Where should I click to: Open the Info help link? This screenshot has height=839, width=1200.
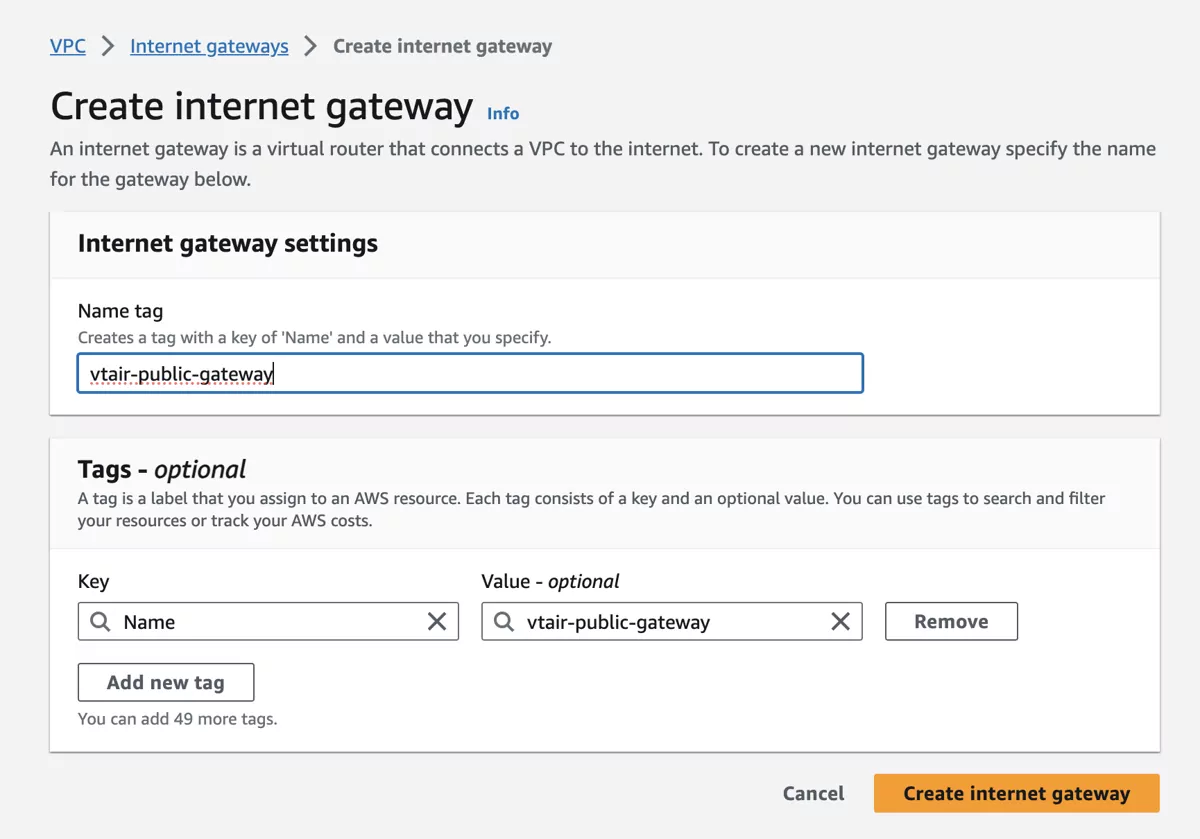point(502,113)
